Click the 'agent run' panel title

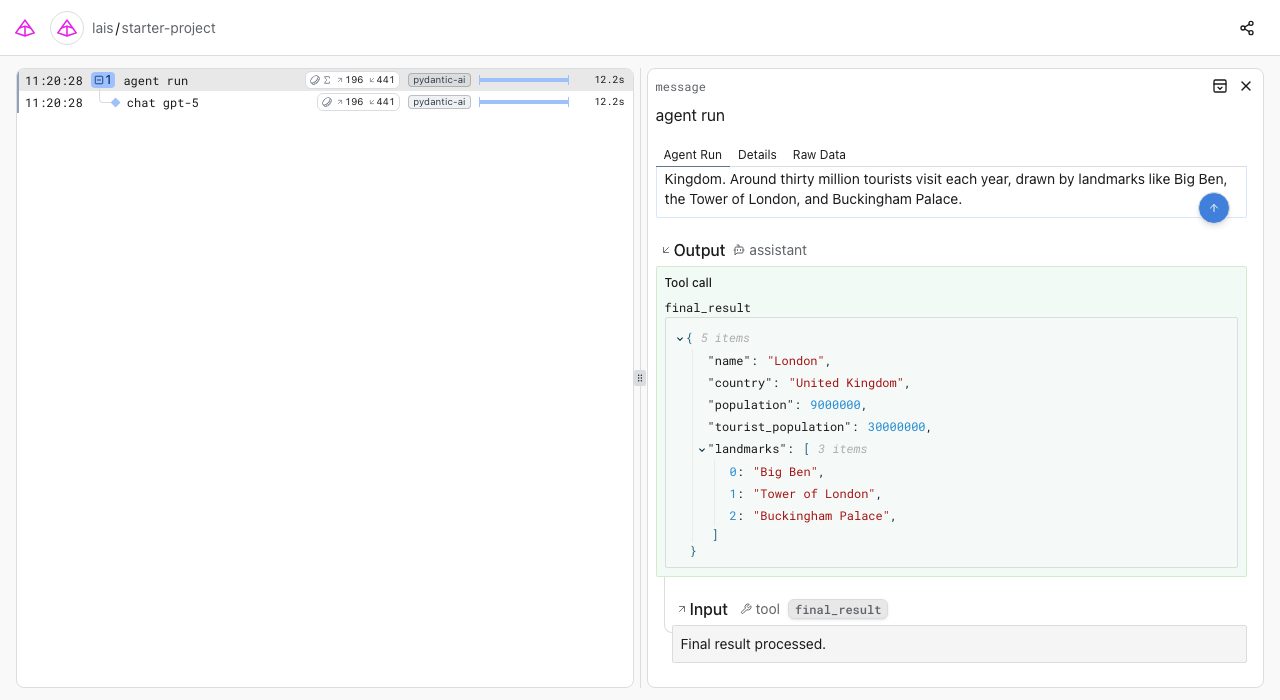coord(690,116)
